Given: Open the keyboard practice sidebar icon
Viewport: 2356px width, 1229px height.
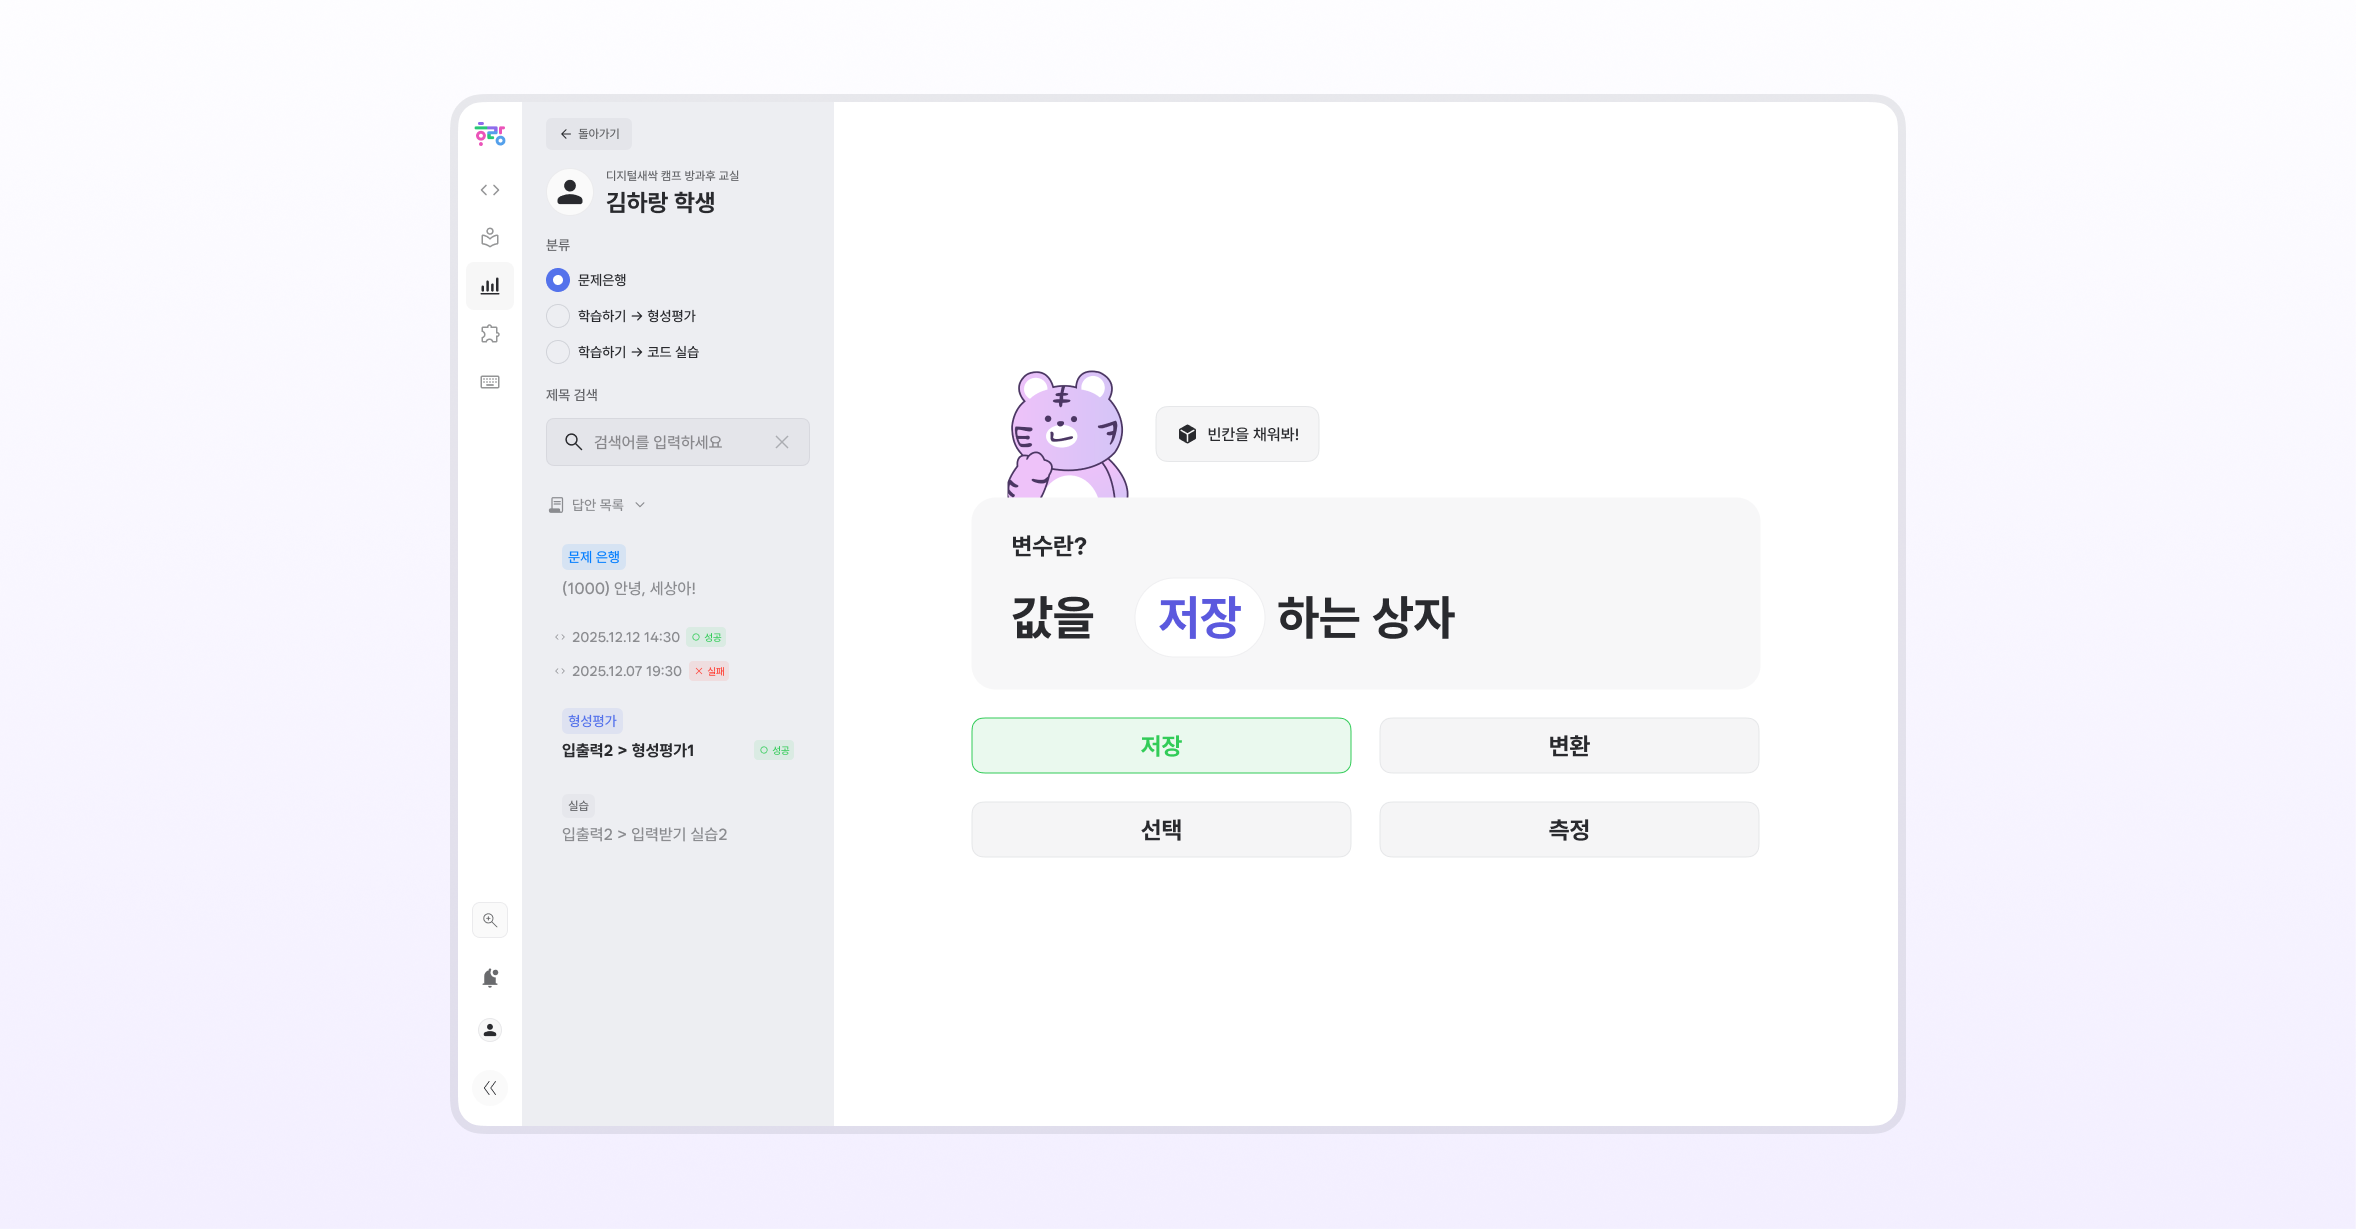Looking at the screenshot, I should [x=490, y=382].
